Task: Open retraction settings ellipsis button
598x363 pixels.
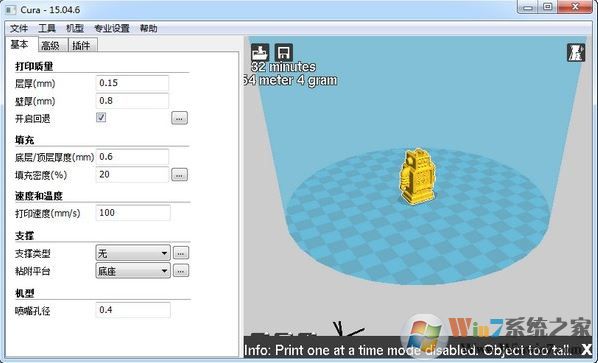Action: pyautogui.click(x=179, y=118)
